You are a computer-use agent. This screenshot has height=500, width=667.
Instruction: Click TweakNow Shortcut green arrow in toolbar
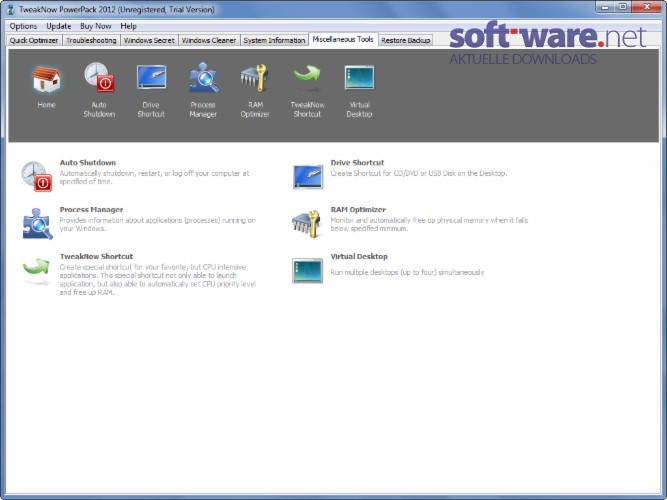[x=307, y=76]
